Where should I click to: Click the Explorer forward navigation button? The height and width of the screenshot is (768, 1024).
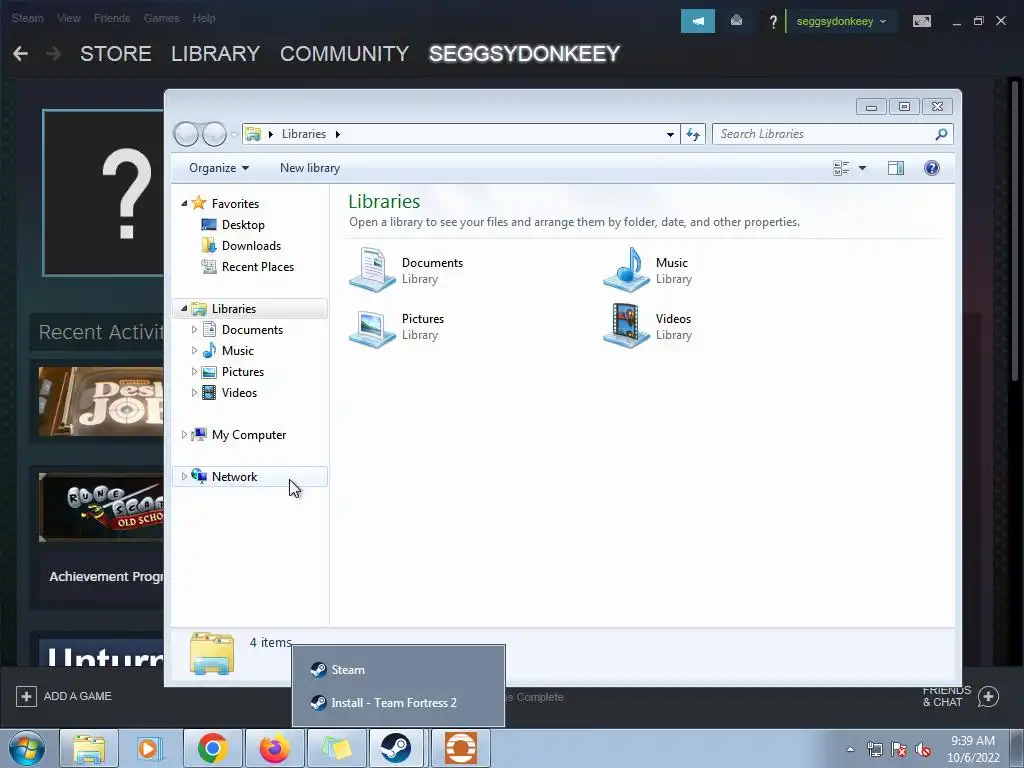tap(214, 134)
